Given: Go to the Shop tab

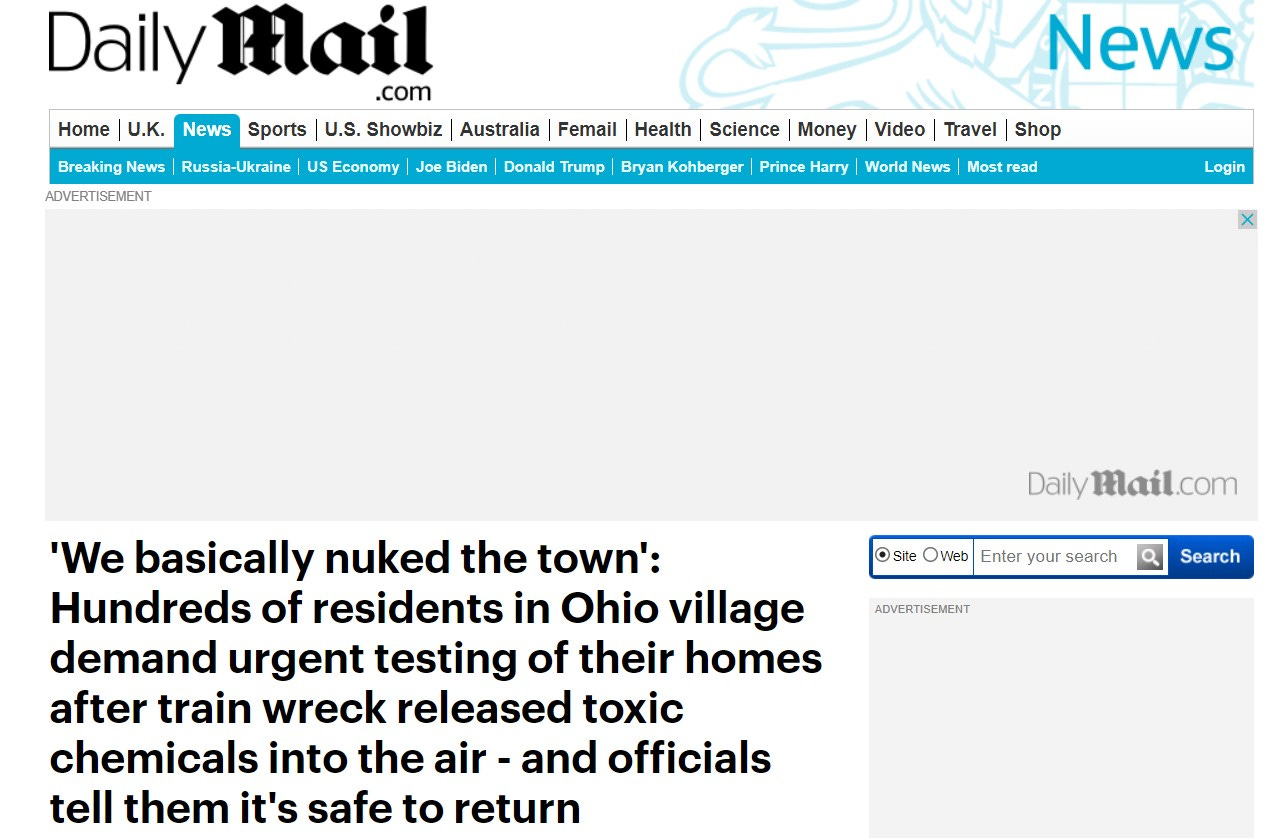Looking at the screenshot, I should pyautogui.click(x=1038, y=130).
